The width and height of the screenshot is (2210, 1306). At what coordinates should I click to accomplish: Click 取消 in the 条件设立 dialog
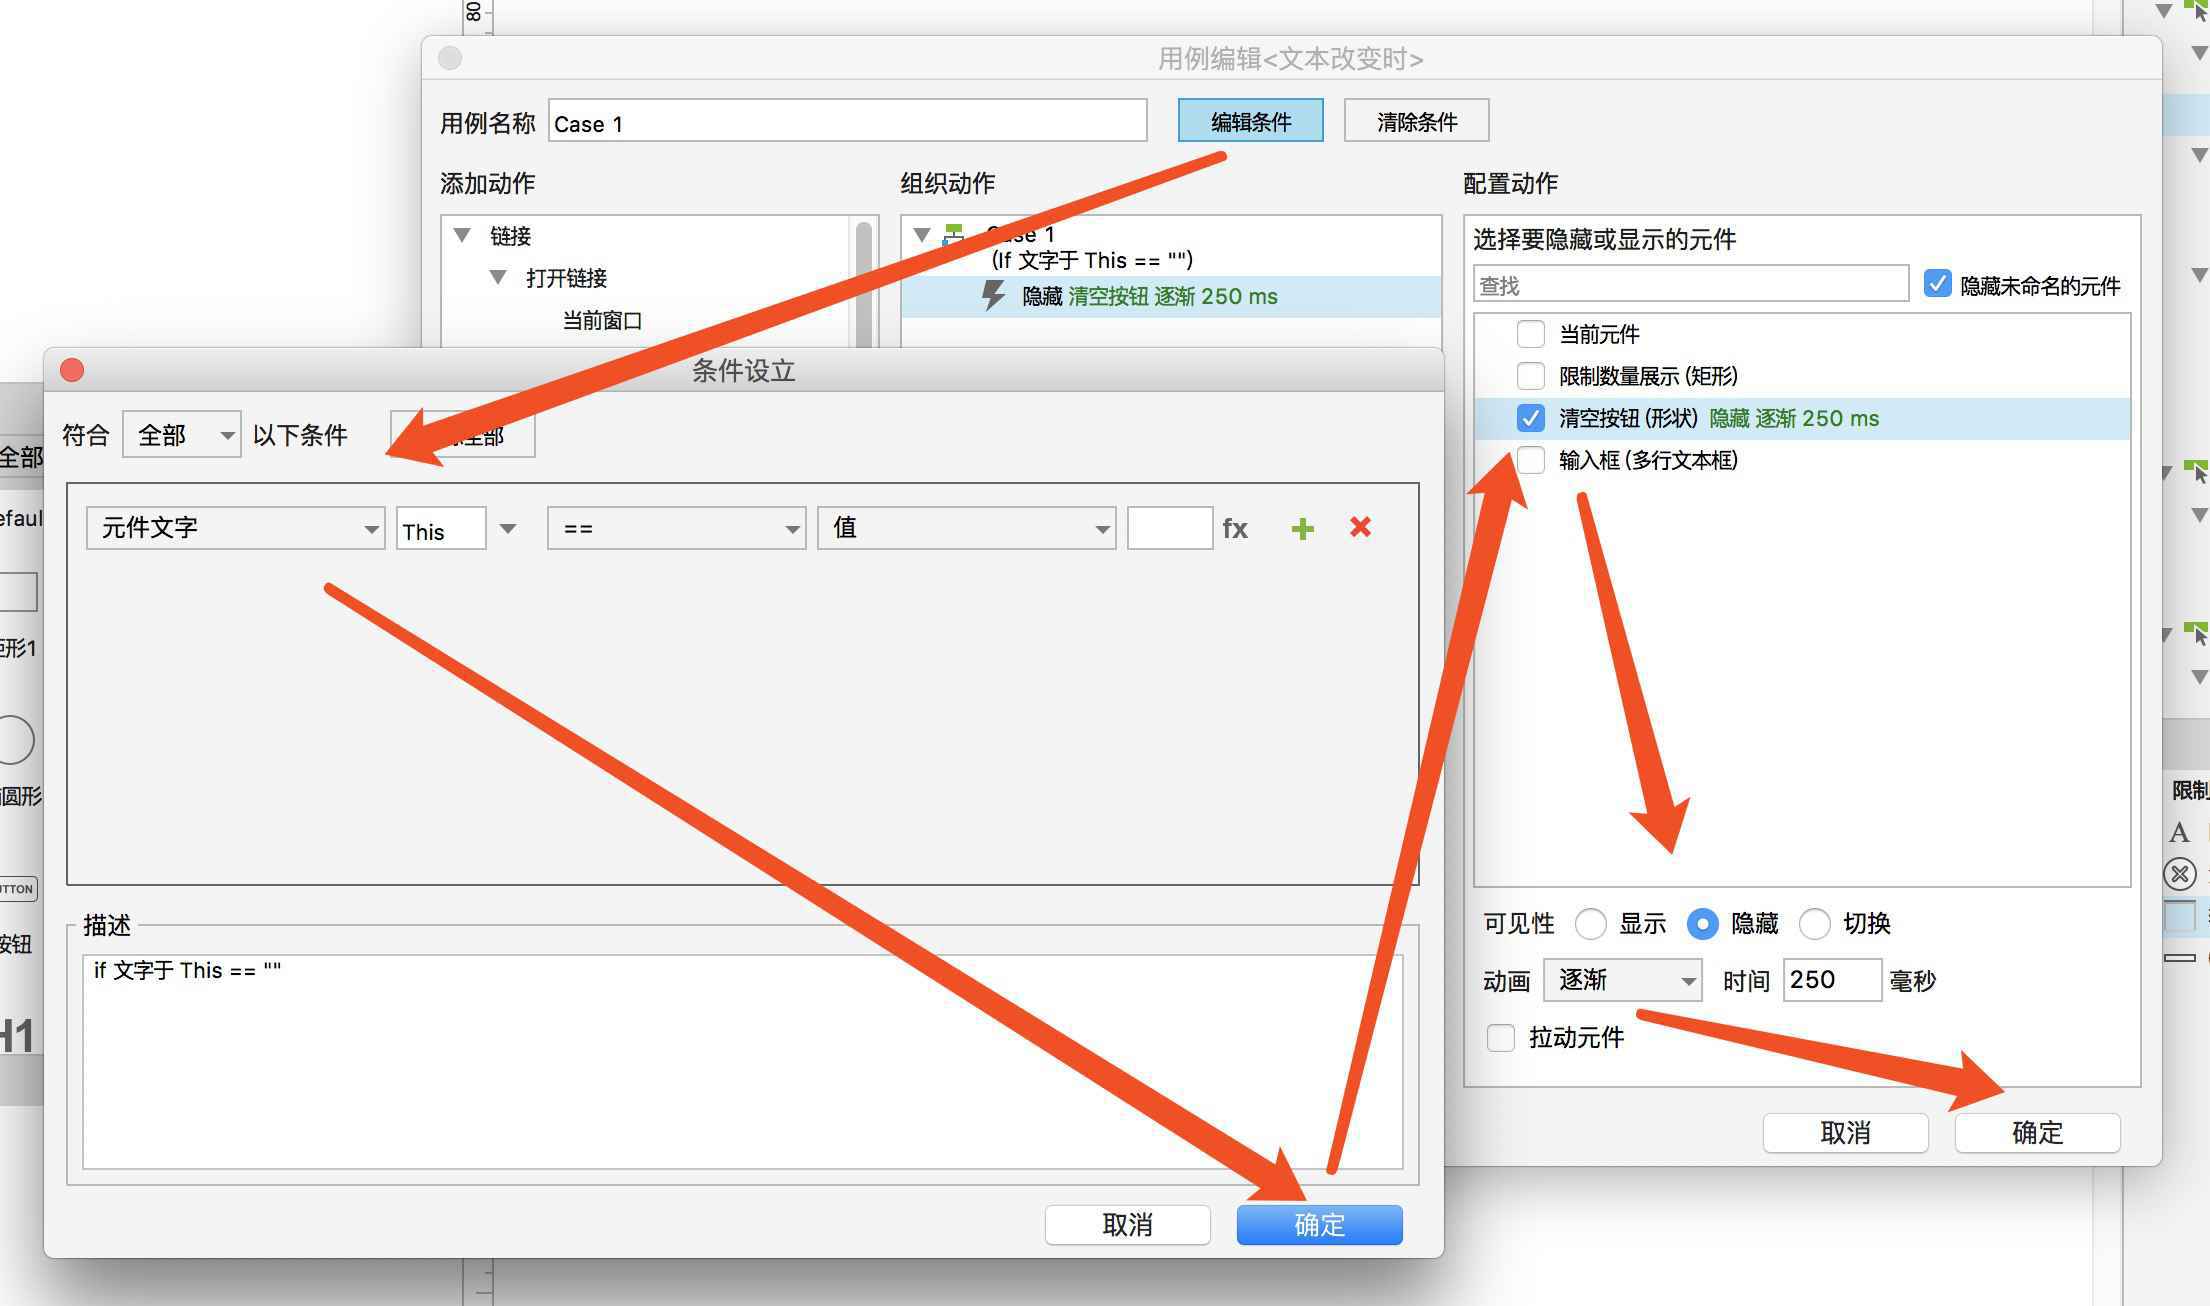(1128, 1225)
